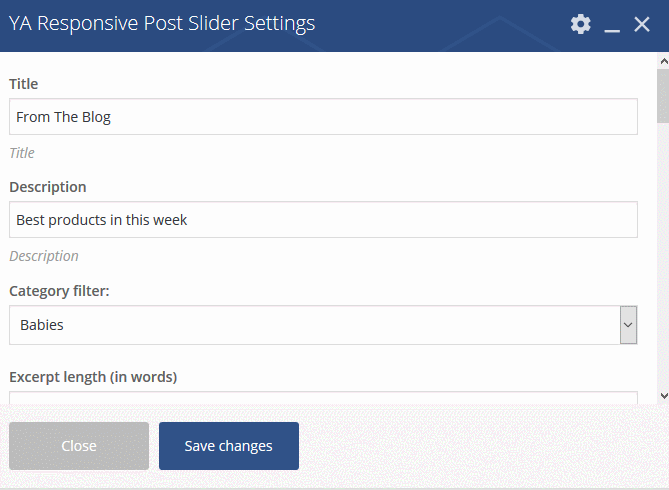
Task: Close the settings dialog with X icon
Action: (642, 24)
